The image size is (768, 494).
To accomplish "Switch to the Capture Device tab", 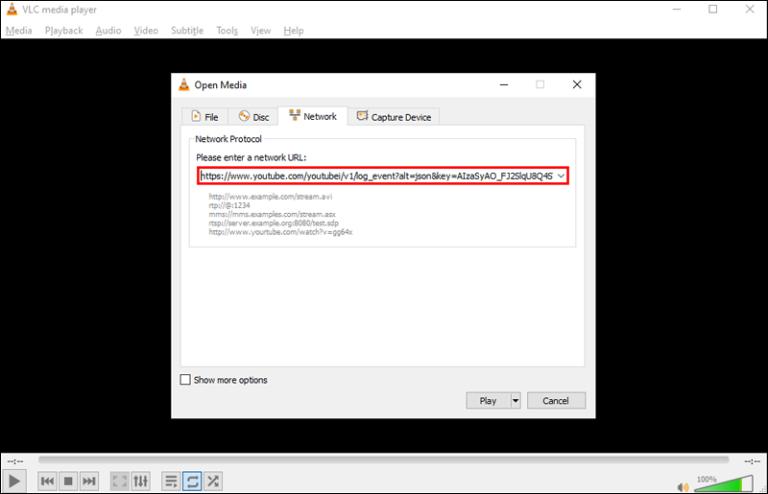I will pos(394,117).
